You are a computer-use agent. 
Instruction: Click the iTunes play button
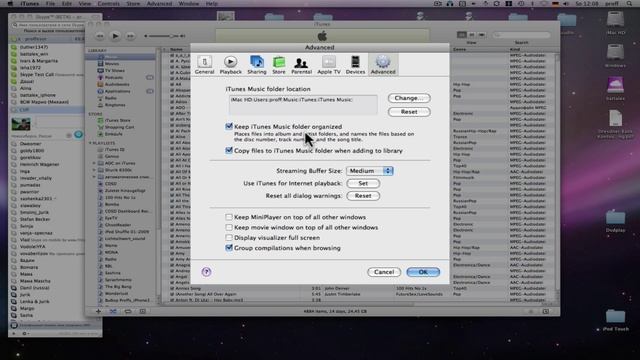(x=116, y=36)
